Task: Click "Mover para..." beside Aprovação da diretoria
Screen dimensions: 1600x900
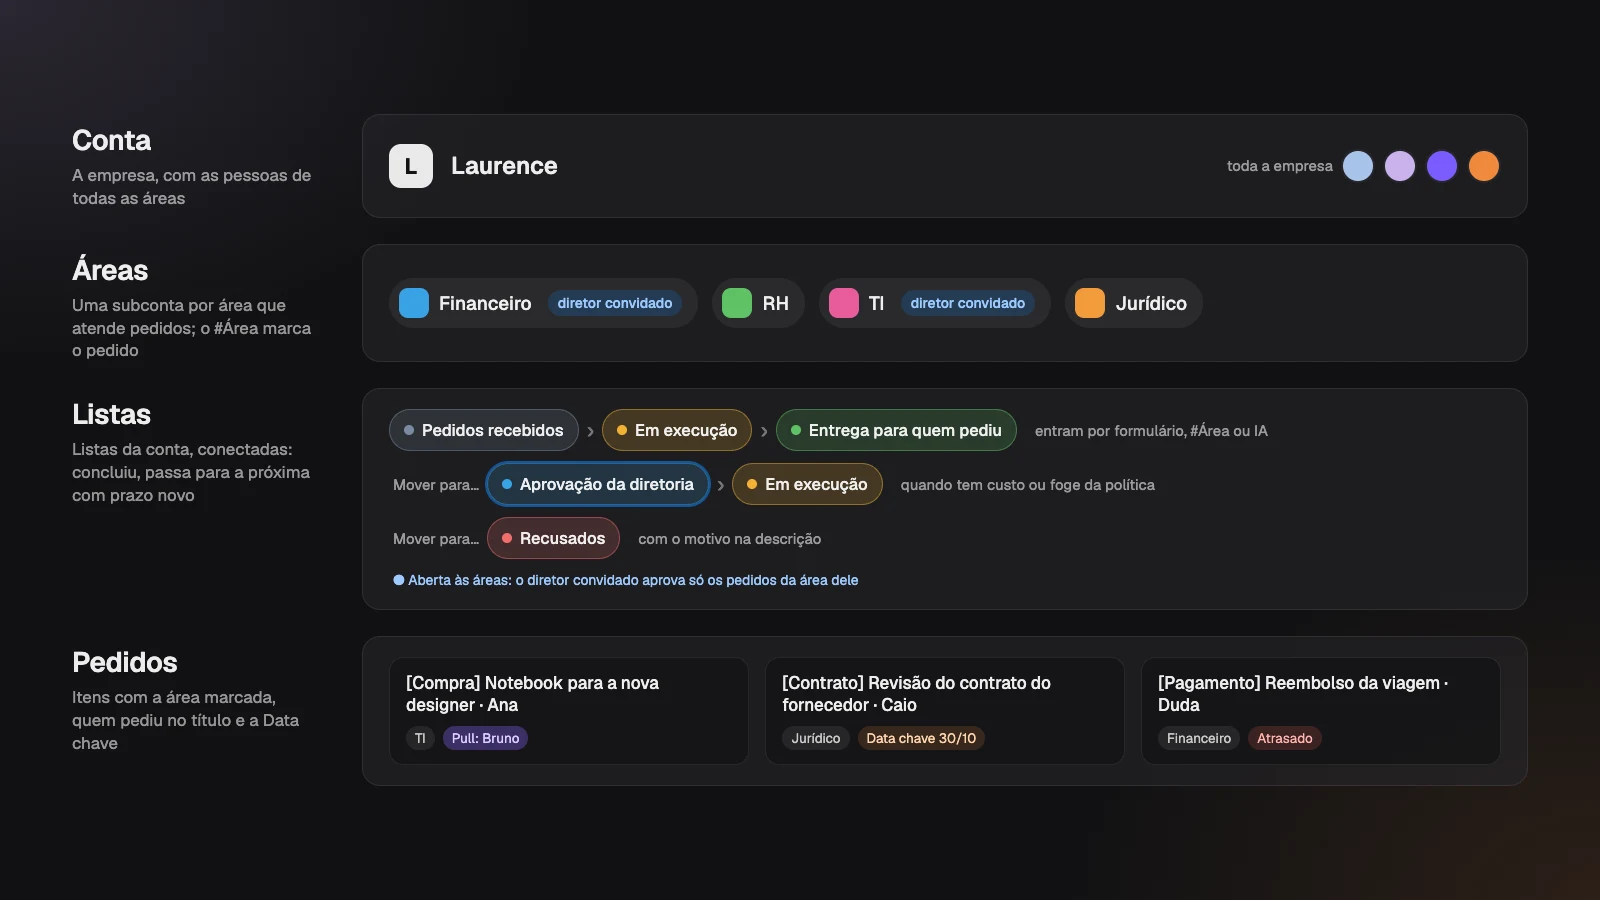Action: pos(436,485)
